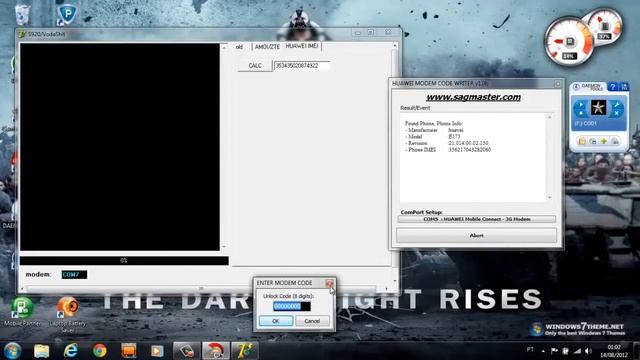Click the black console scrollbar up arrow

click(x=224, y=47)
